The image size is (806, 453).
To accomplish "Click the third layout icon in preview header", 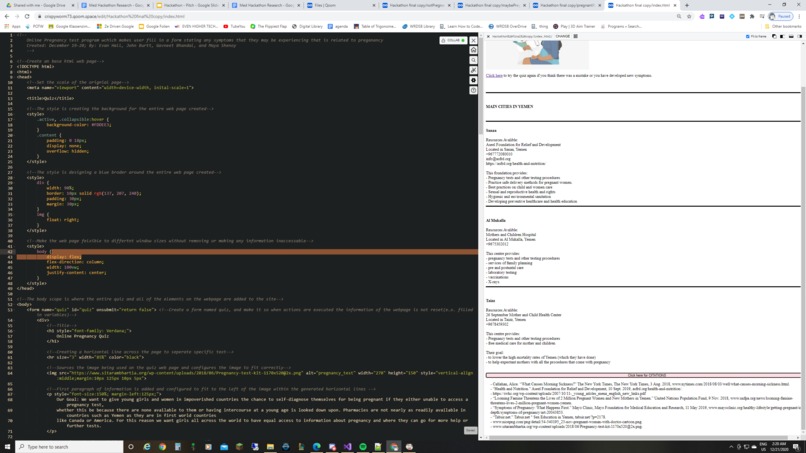I will pos(791,37).
